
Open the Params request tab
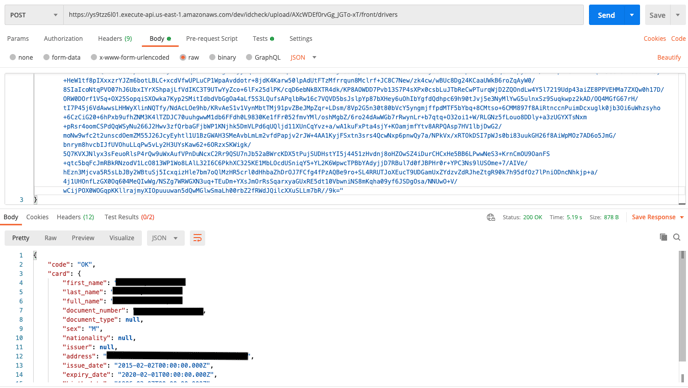pos(18,39)
